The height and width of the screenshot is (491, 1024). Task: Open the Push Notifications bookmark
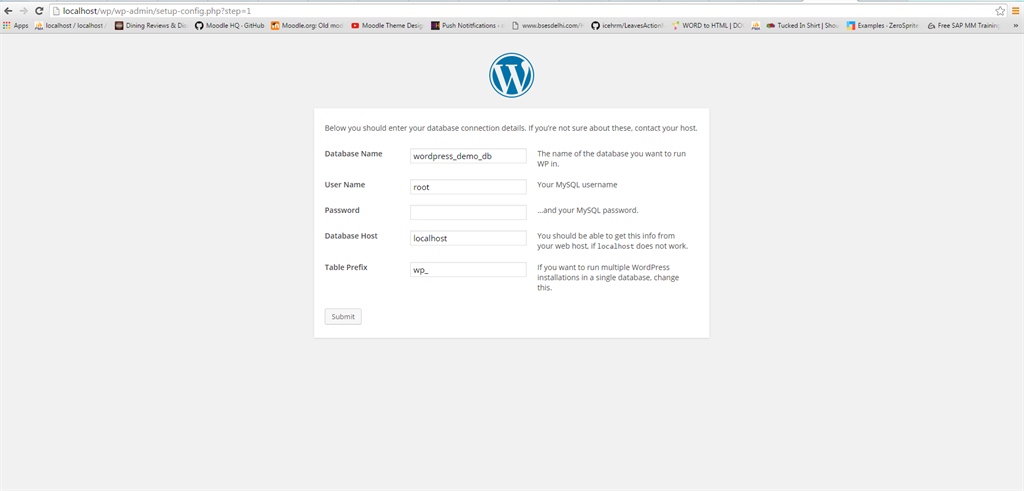tap(468, 26)
